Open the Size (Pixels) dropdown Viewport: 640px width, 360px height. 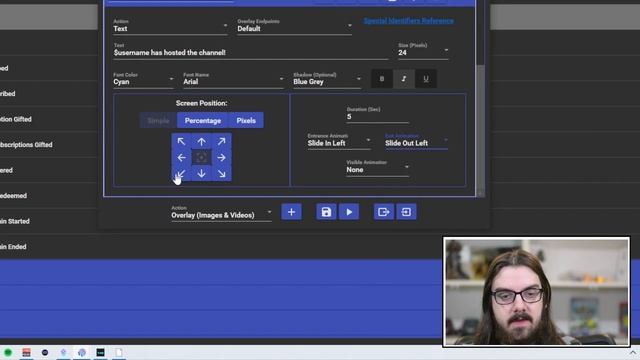(x=423, y=51)
